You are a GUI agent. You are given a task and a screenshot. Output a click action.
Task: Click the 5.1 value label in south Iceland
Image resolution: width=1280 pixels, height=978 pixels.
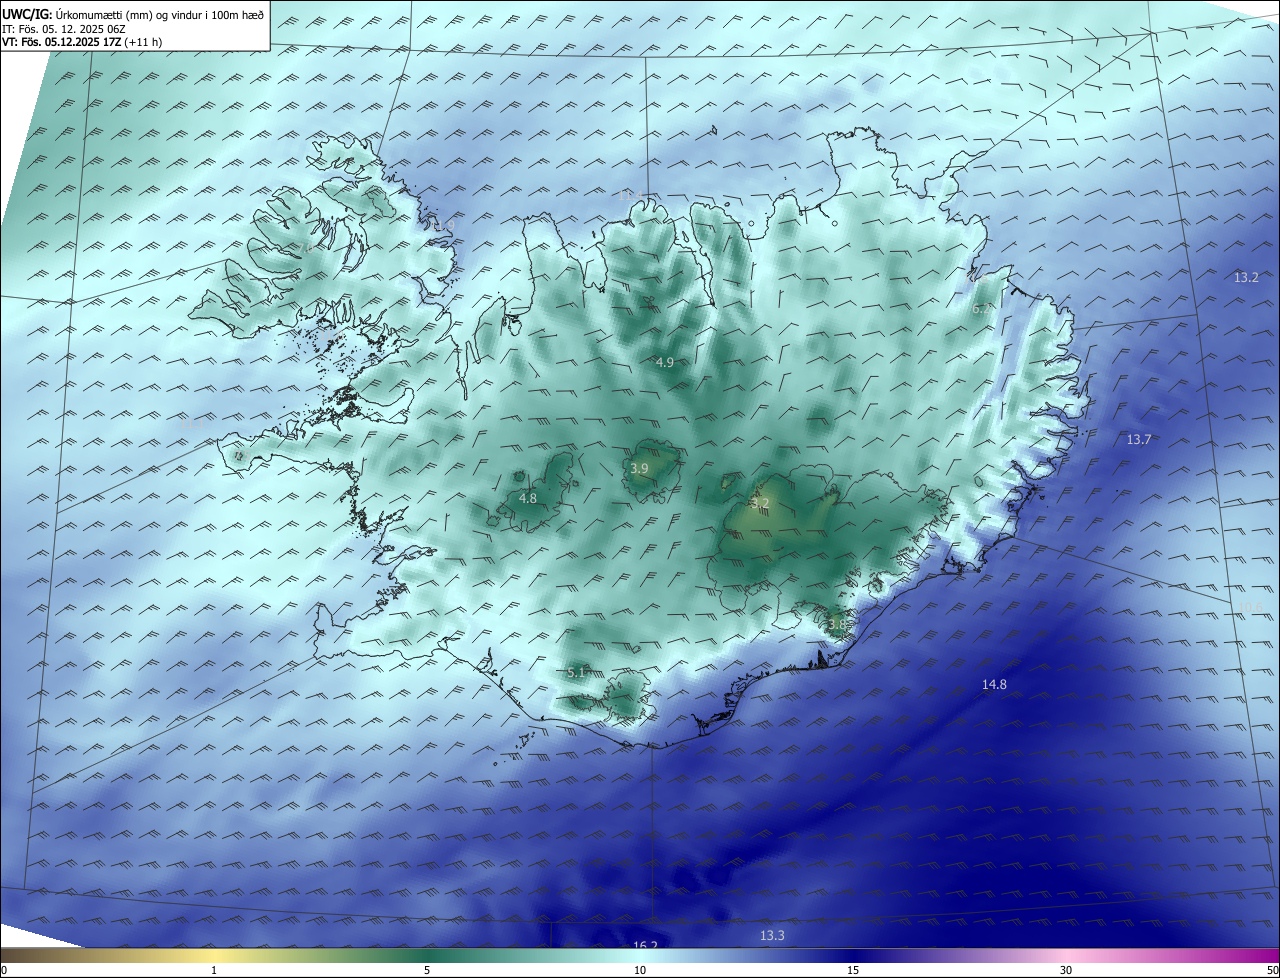[x=576, y=673]
